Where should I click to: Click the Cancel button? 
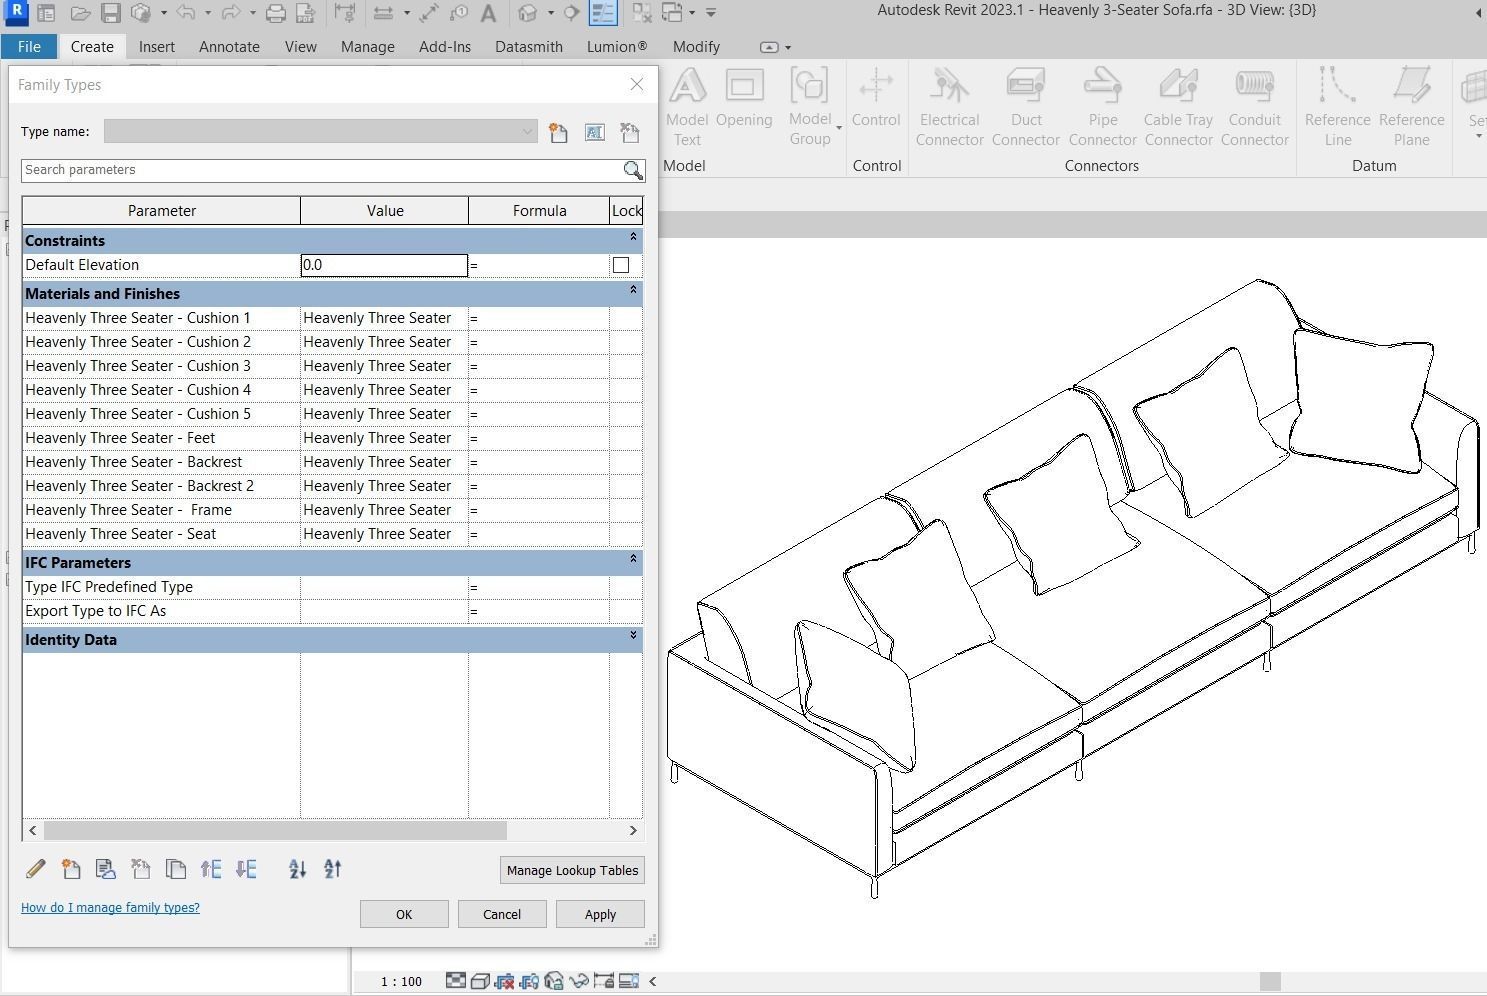[x=502, y=914]
